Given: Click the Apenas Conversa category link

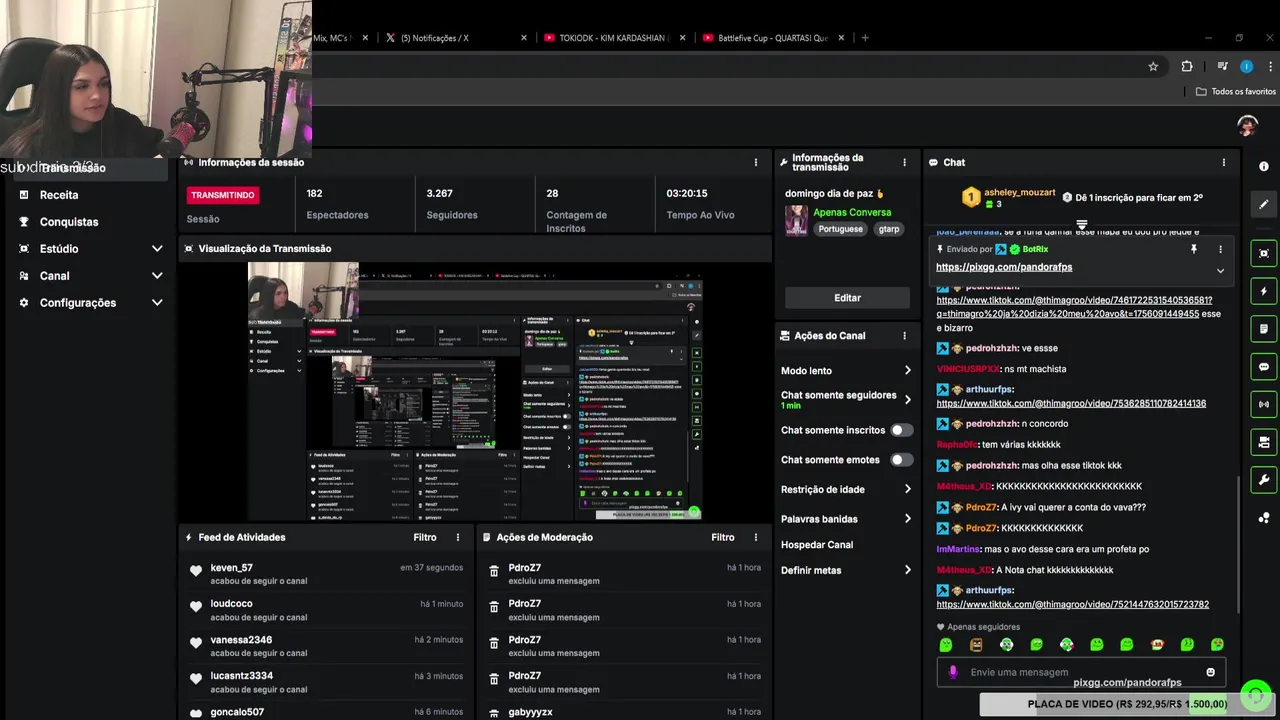Looking at the screenshot, I should coord(852,212).
